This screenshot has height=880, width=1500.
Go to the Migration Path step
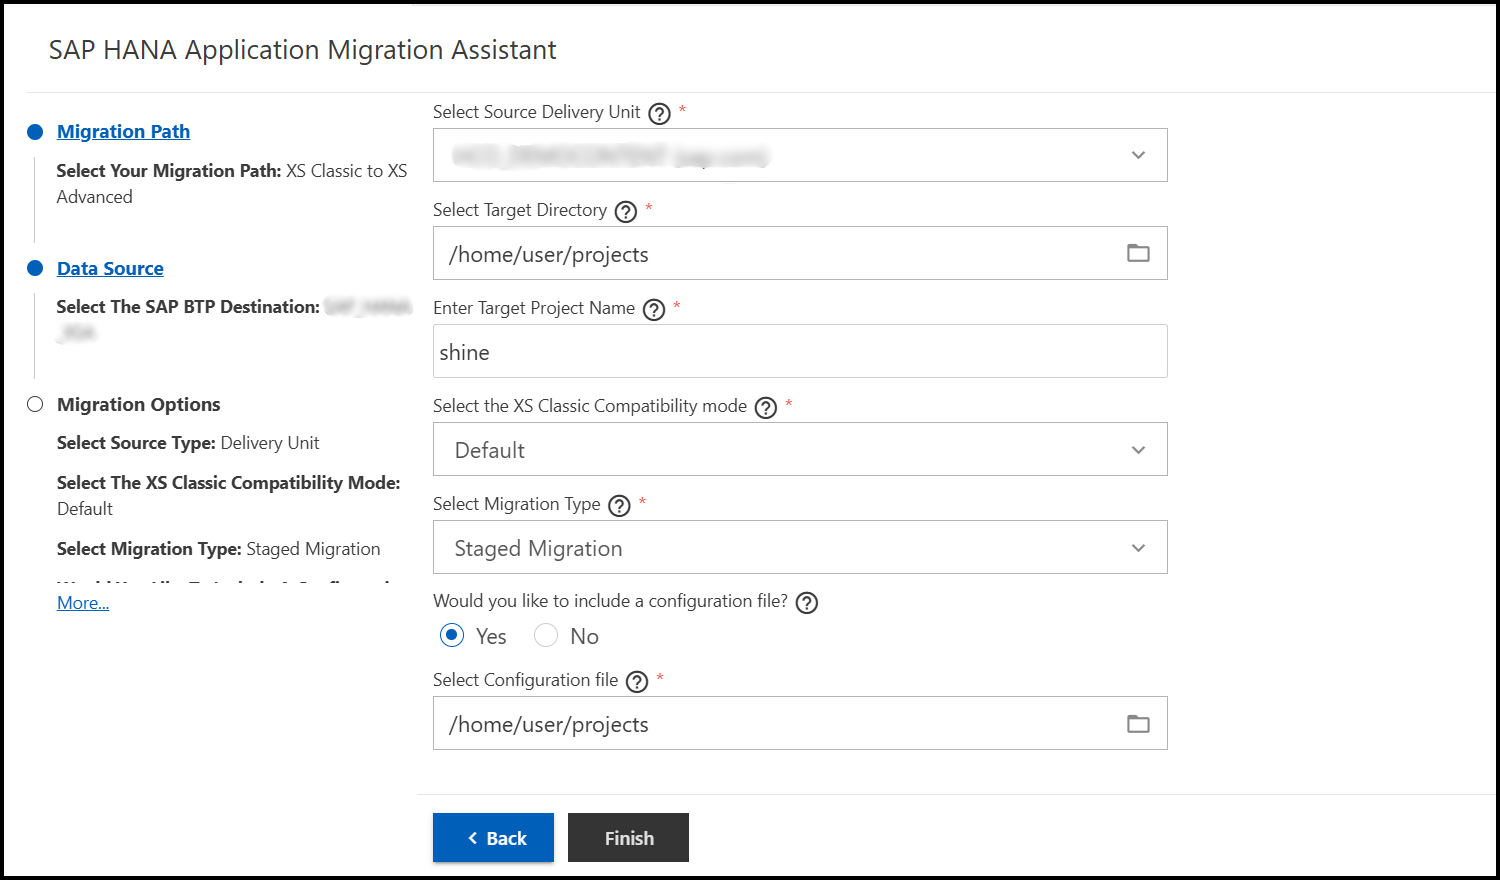(x=123, y=131)
